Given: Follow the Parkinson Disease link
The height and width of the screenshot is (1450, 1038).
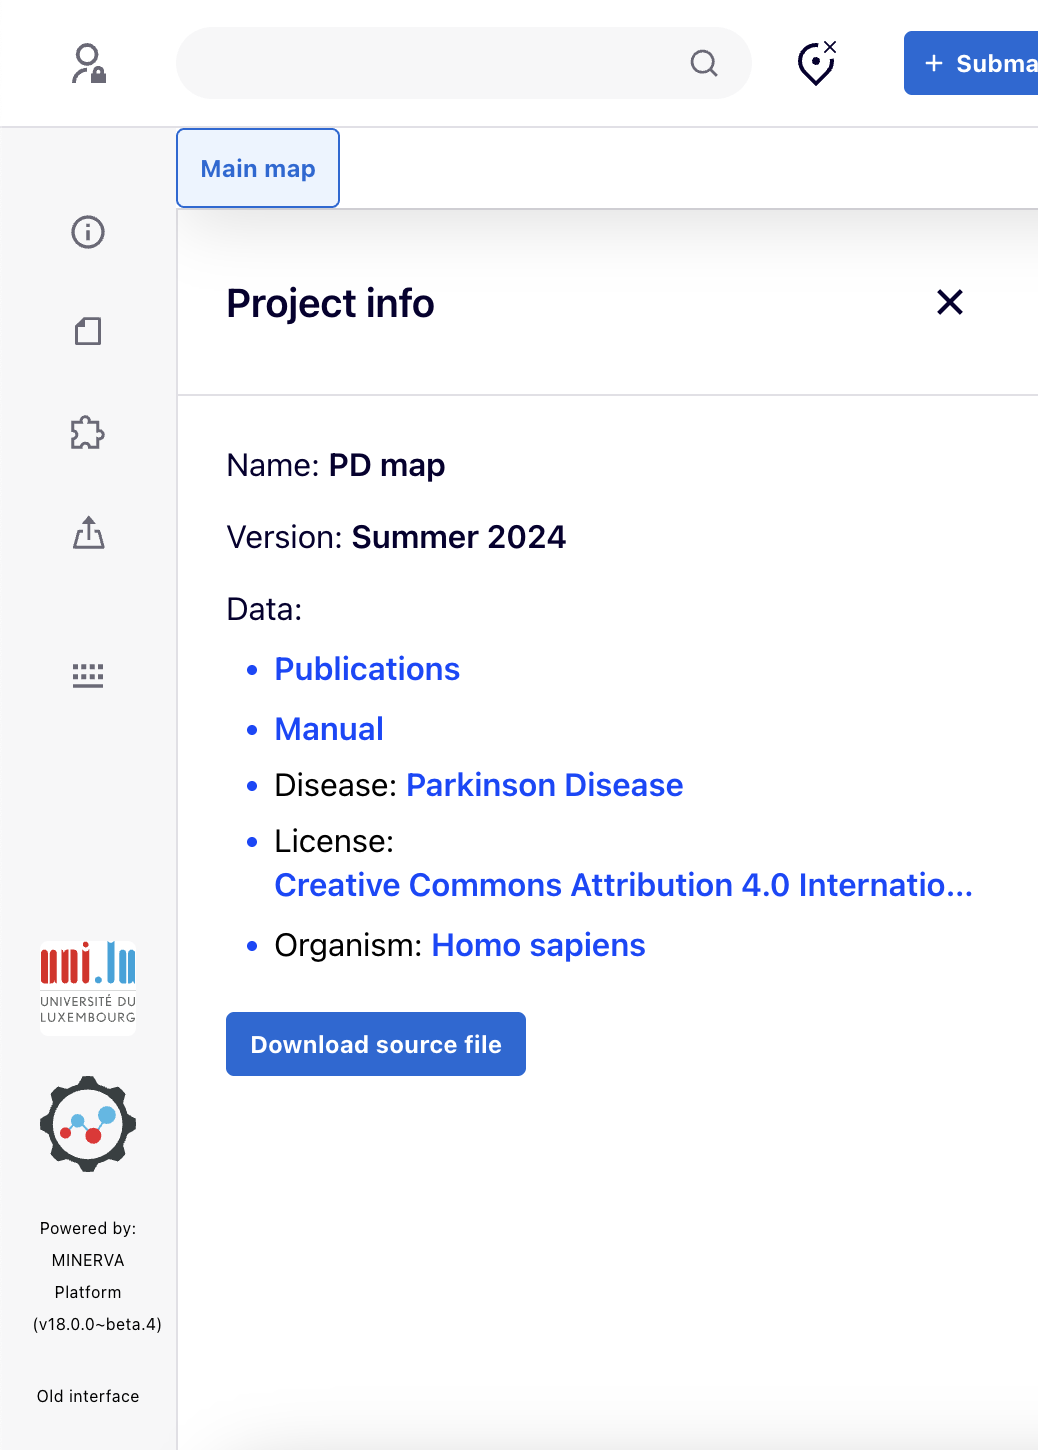Looking at the screenshot, I should tap(544, 785).
